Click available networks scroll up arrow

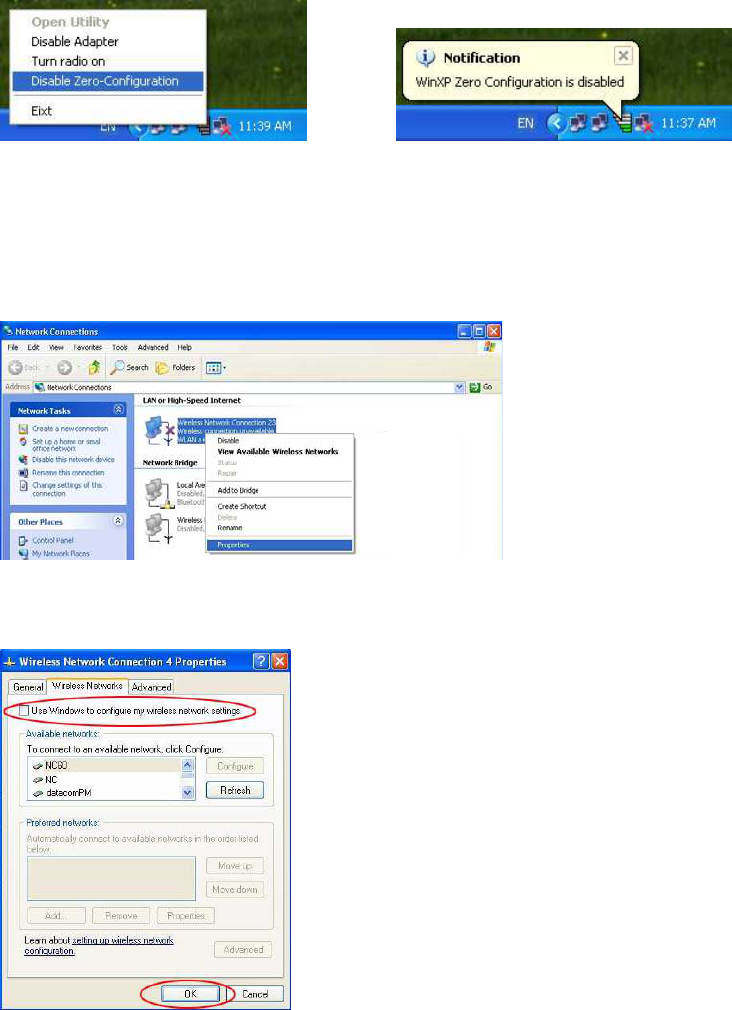[x=188, y=765]
